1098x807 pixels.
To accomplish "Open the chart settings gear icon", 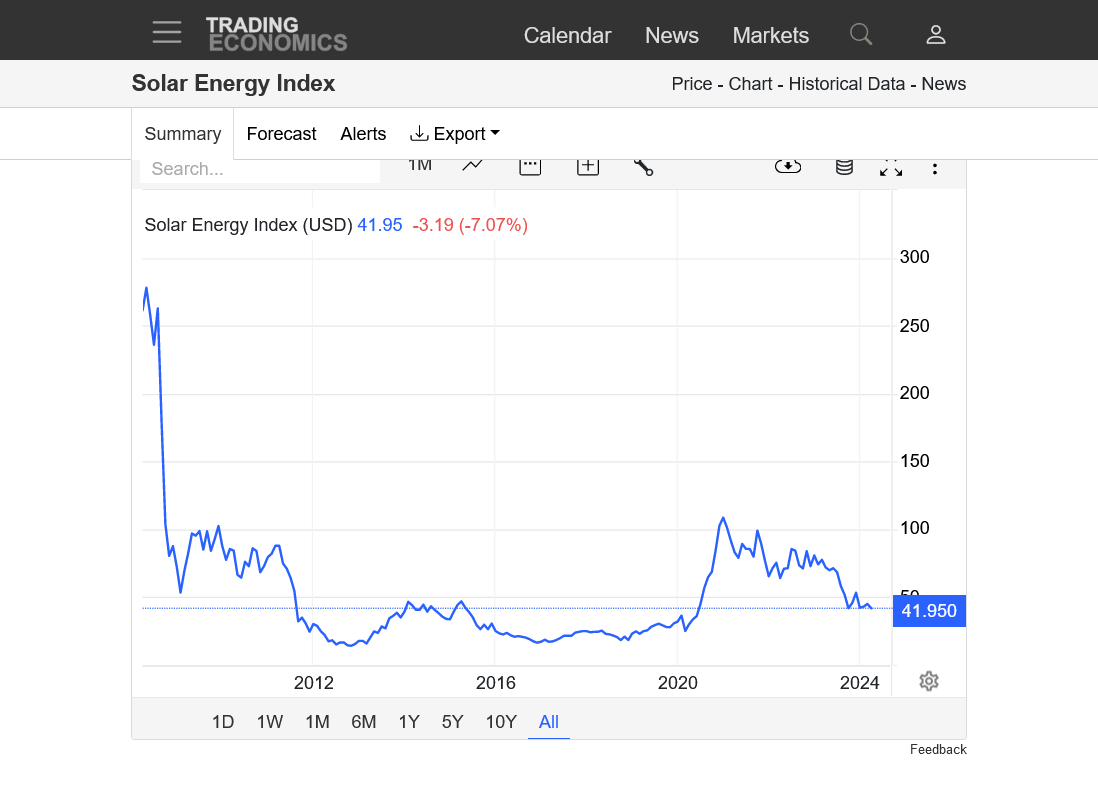I will click(929, 681).
